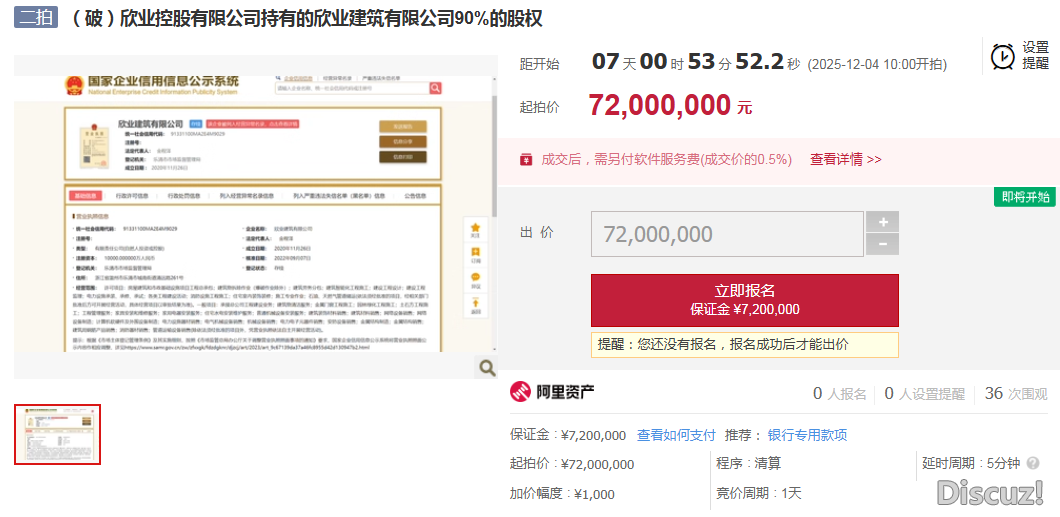Click the alarm clock reminder icon
Screen dimensions: 1060x517
1002,56
